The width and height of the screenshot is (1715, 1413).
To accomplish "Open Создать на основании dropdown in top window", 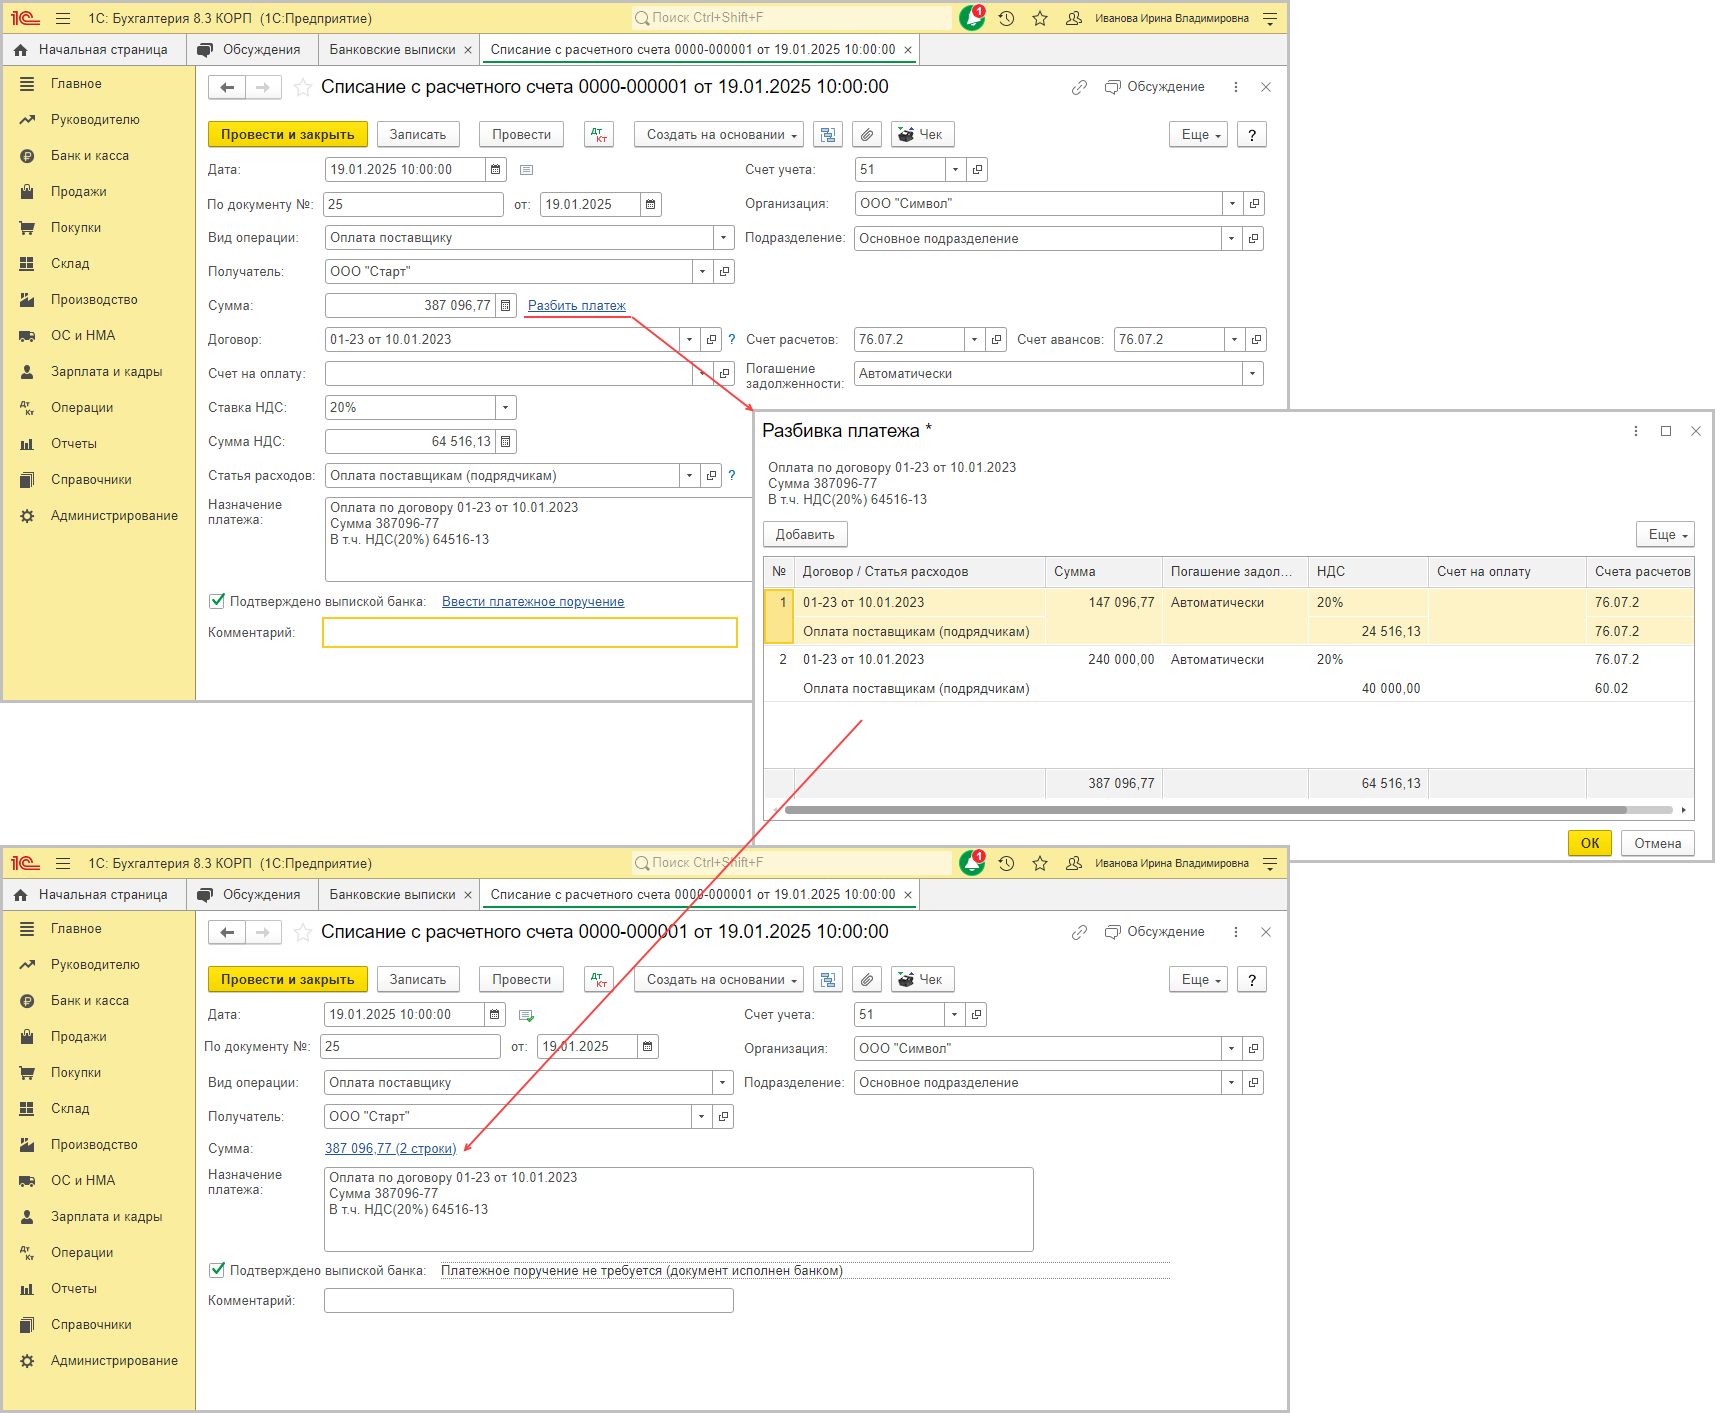I will [x=720, y=135].
